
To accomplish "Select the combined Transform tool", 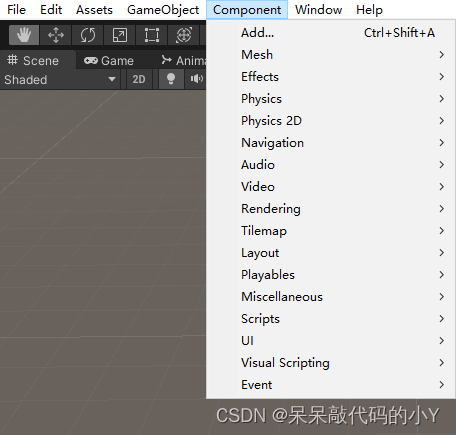I will (184, 35).
